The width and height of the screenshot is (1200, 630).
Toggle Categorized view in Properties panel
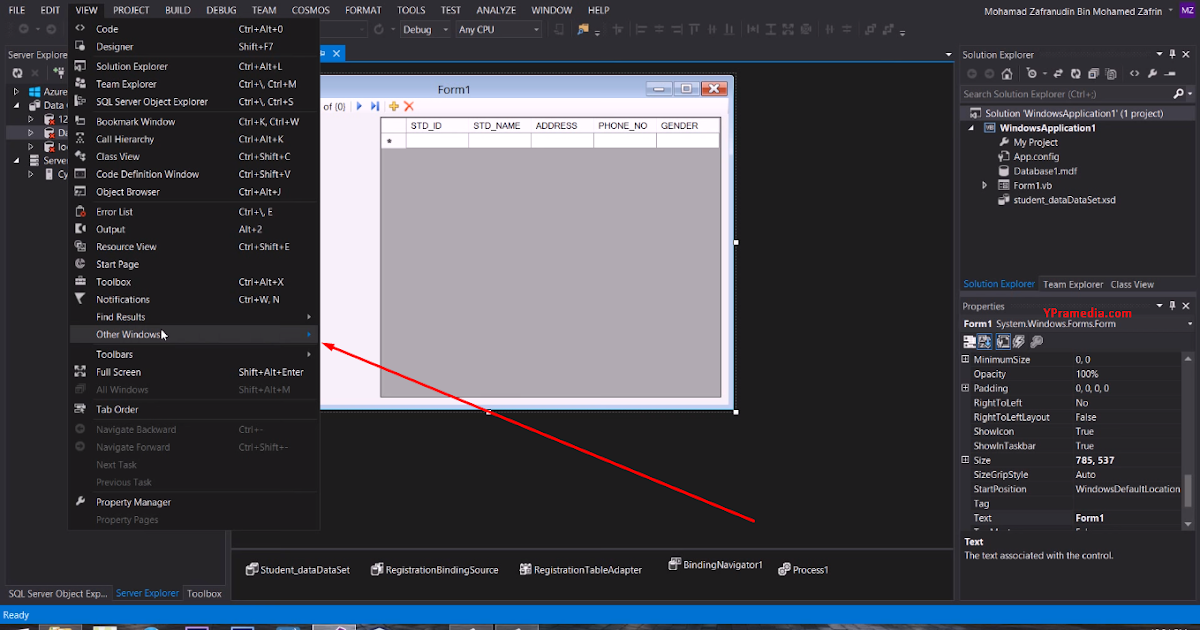click(x=969, y=340)
